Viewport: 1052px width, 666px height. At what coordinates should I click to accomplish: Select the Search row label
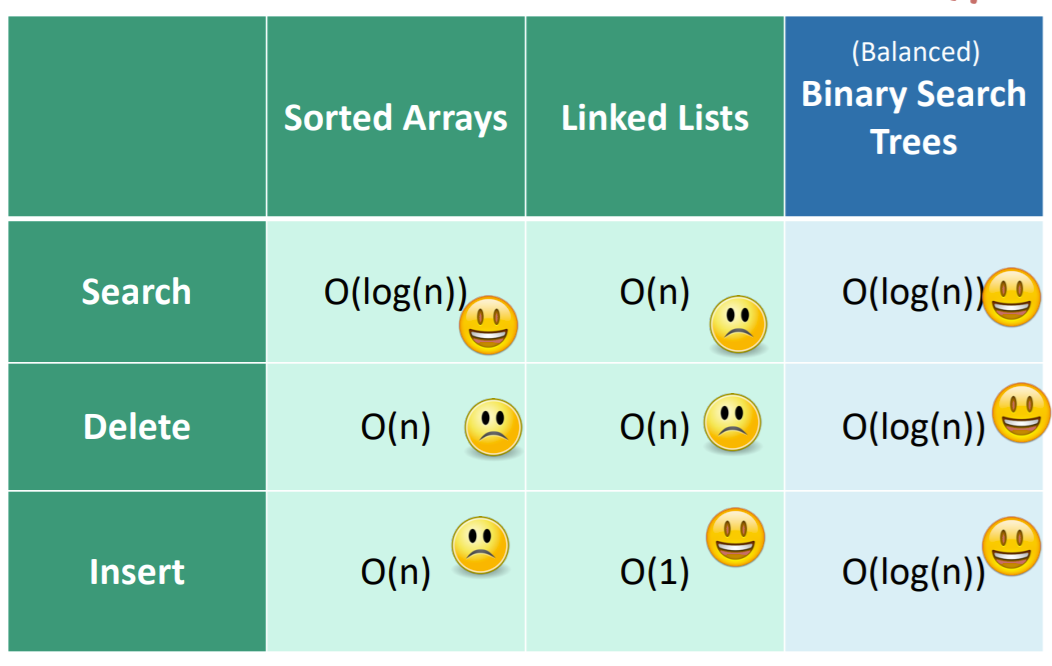pos(136,292)
